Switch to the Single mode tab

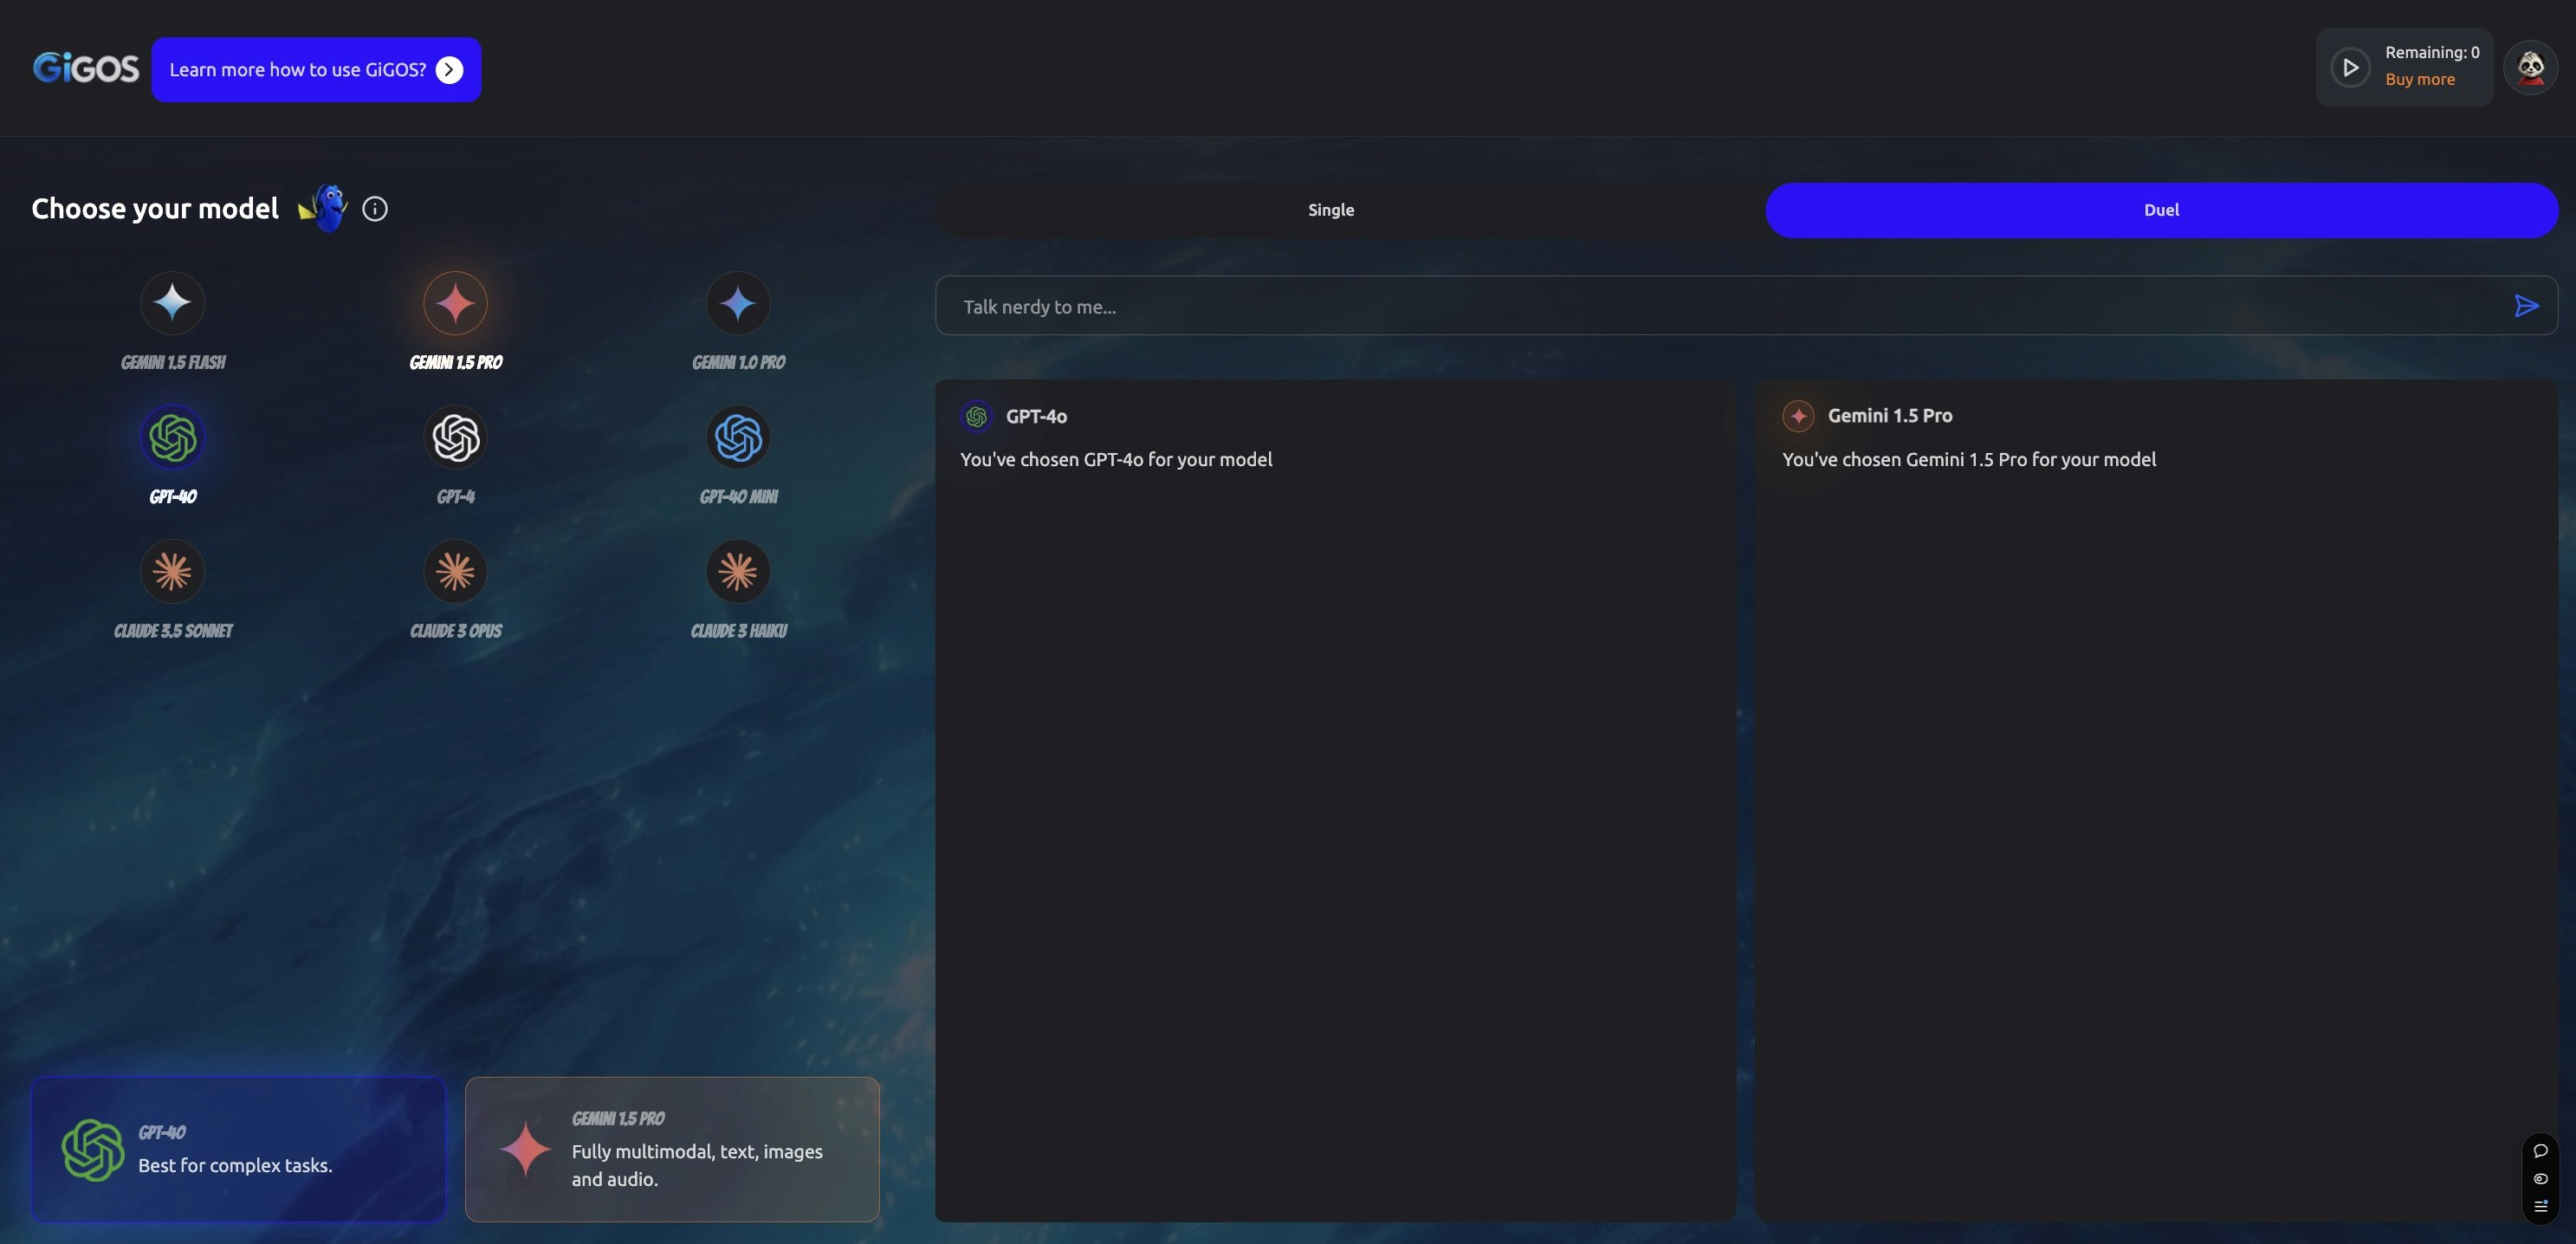(1331, 210)
